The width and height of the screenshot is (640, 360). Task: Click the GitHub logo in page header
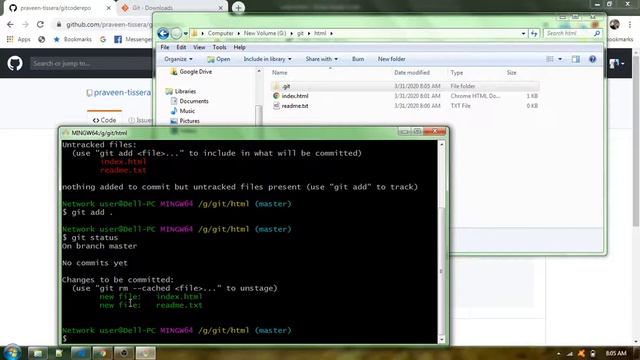[15, 63]
